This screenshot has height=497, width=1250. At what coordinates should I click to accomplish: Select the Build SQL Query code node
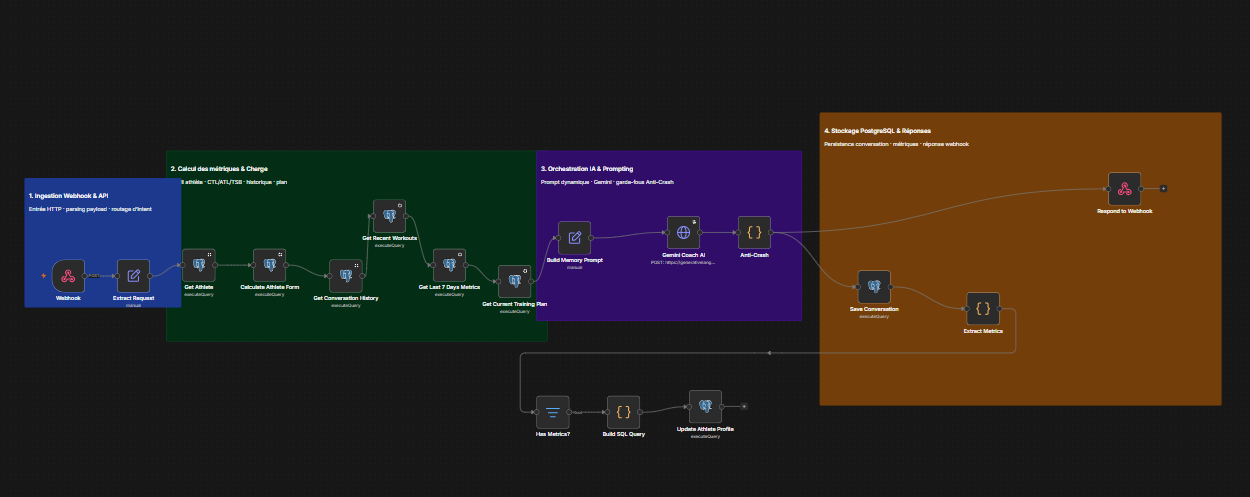623,411
